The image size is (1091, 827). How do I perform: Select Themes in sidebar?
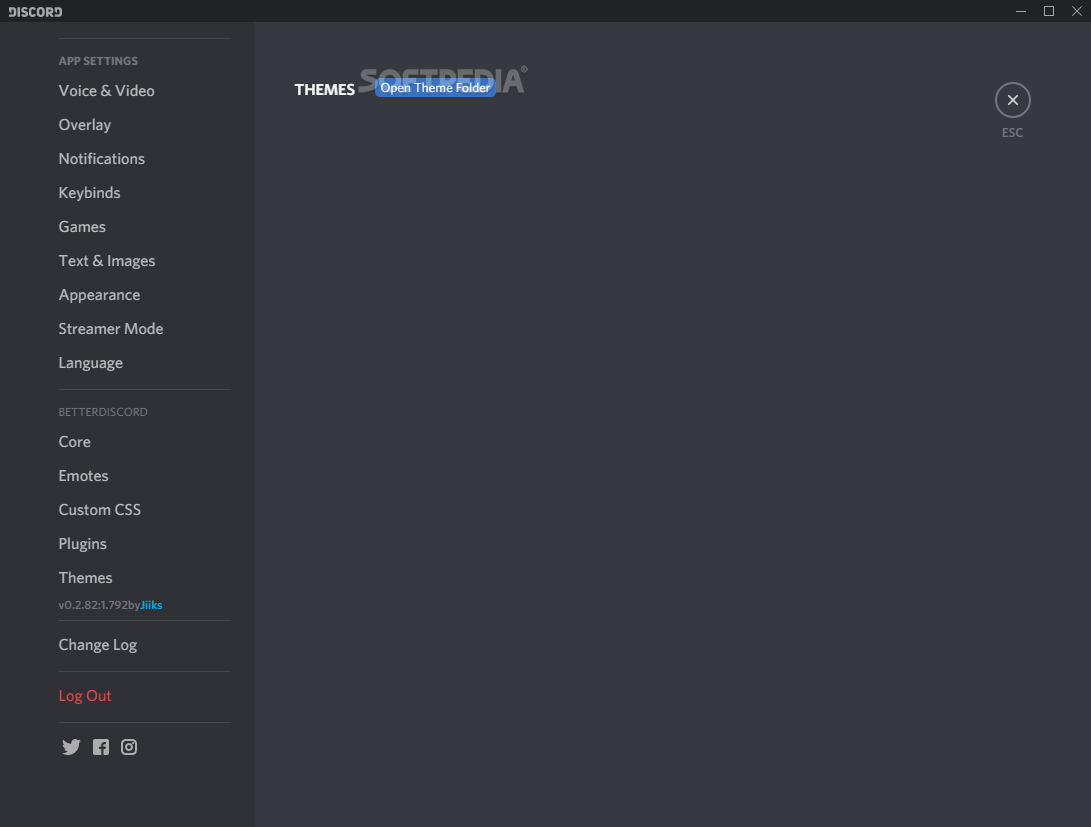click(86, 578)
